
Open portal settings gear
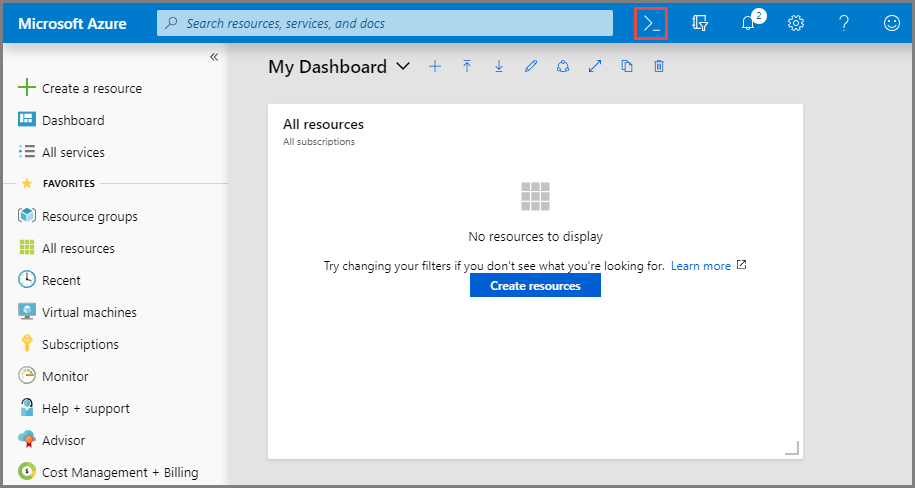click(x=796, y=23)
